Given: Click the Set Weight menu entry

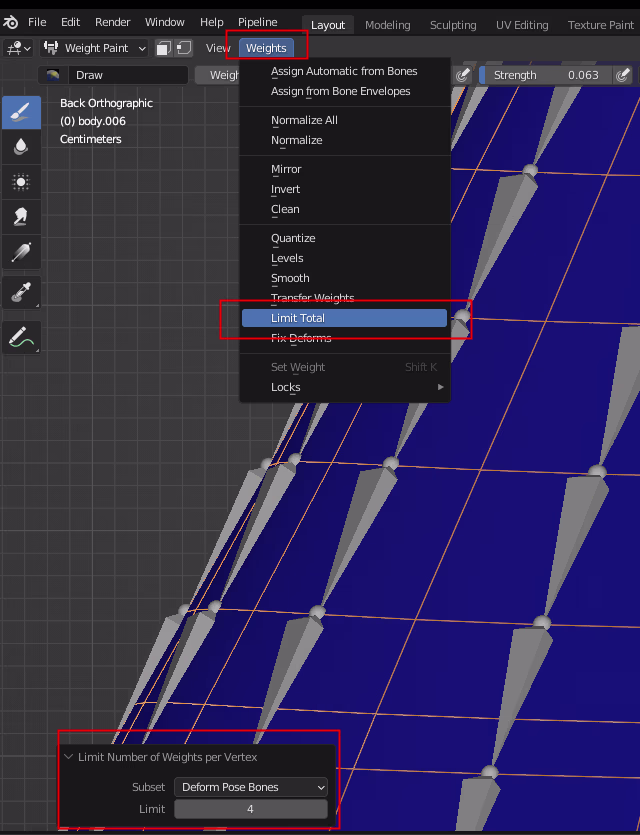Looking at the screenshot, I should (x=344, y=367).
